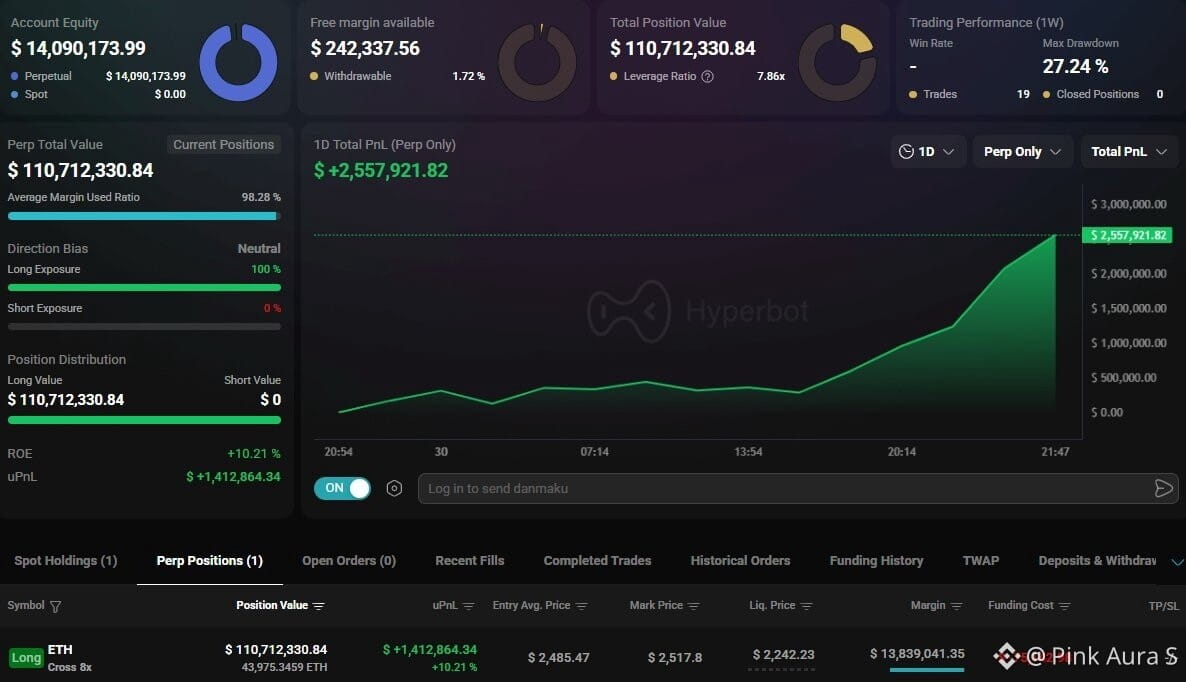Open the Total PnL dropdown
This screenshot has height=682, width=1186.
click(x=1129, y=151)
